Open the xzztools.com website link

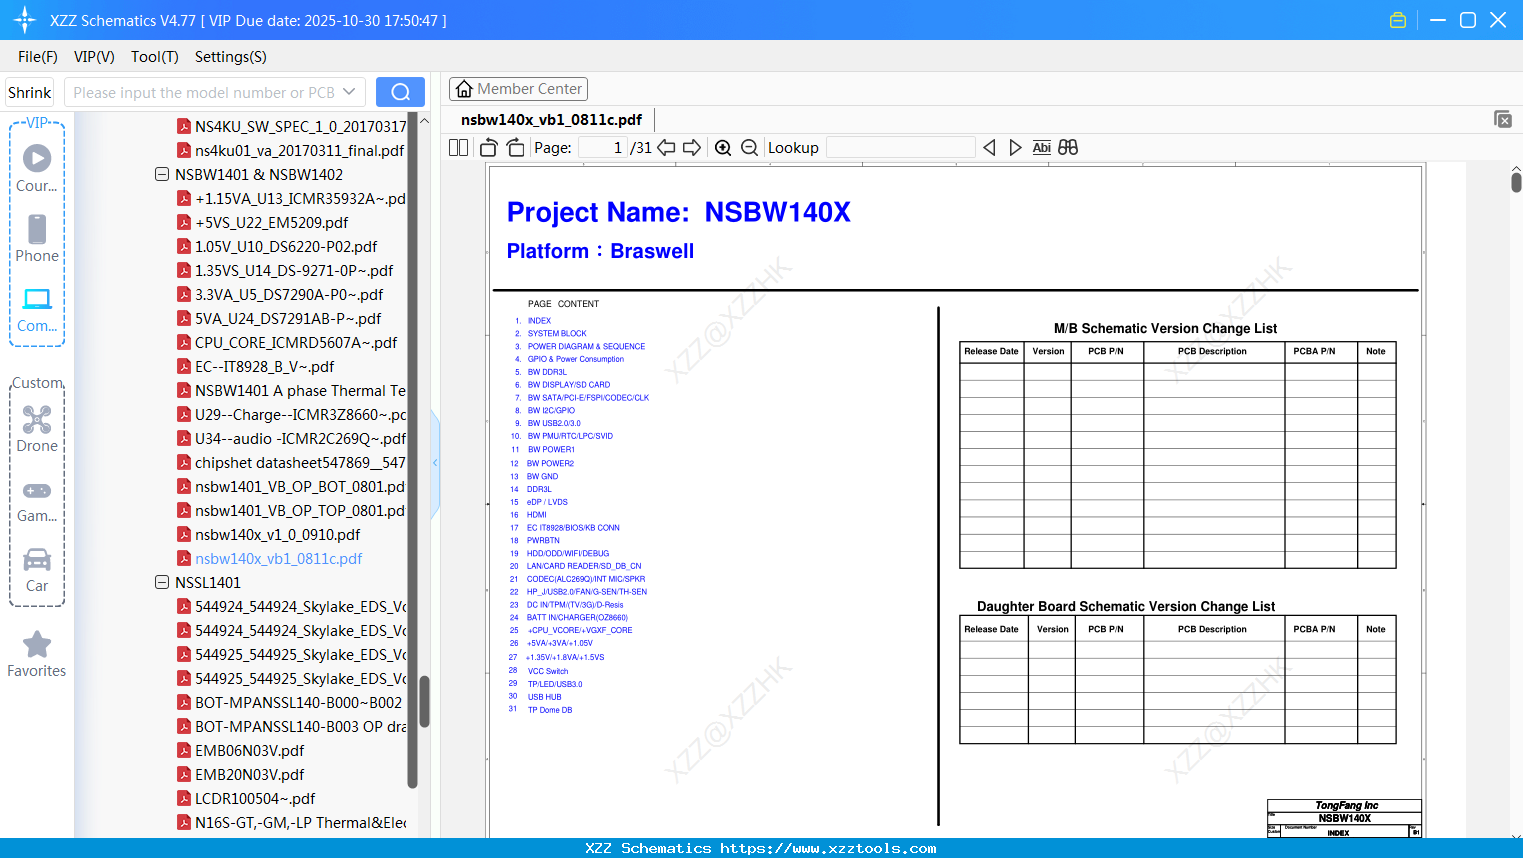coord(828,848)
